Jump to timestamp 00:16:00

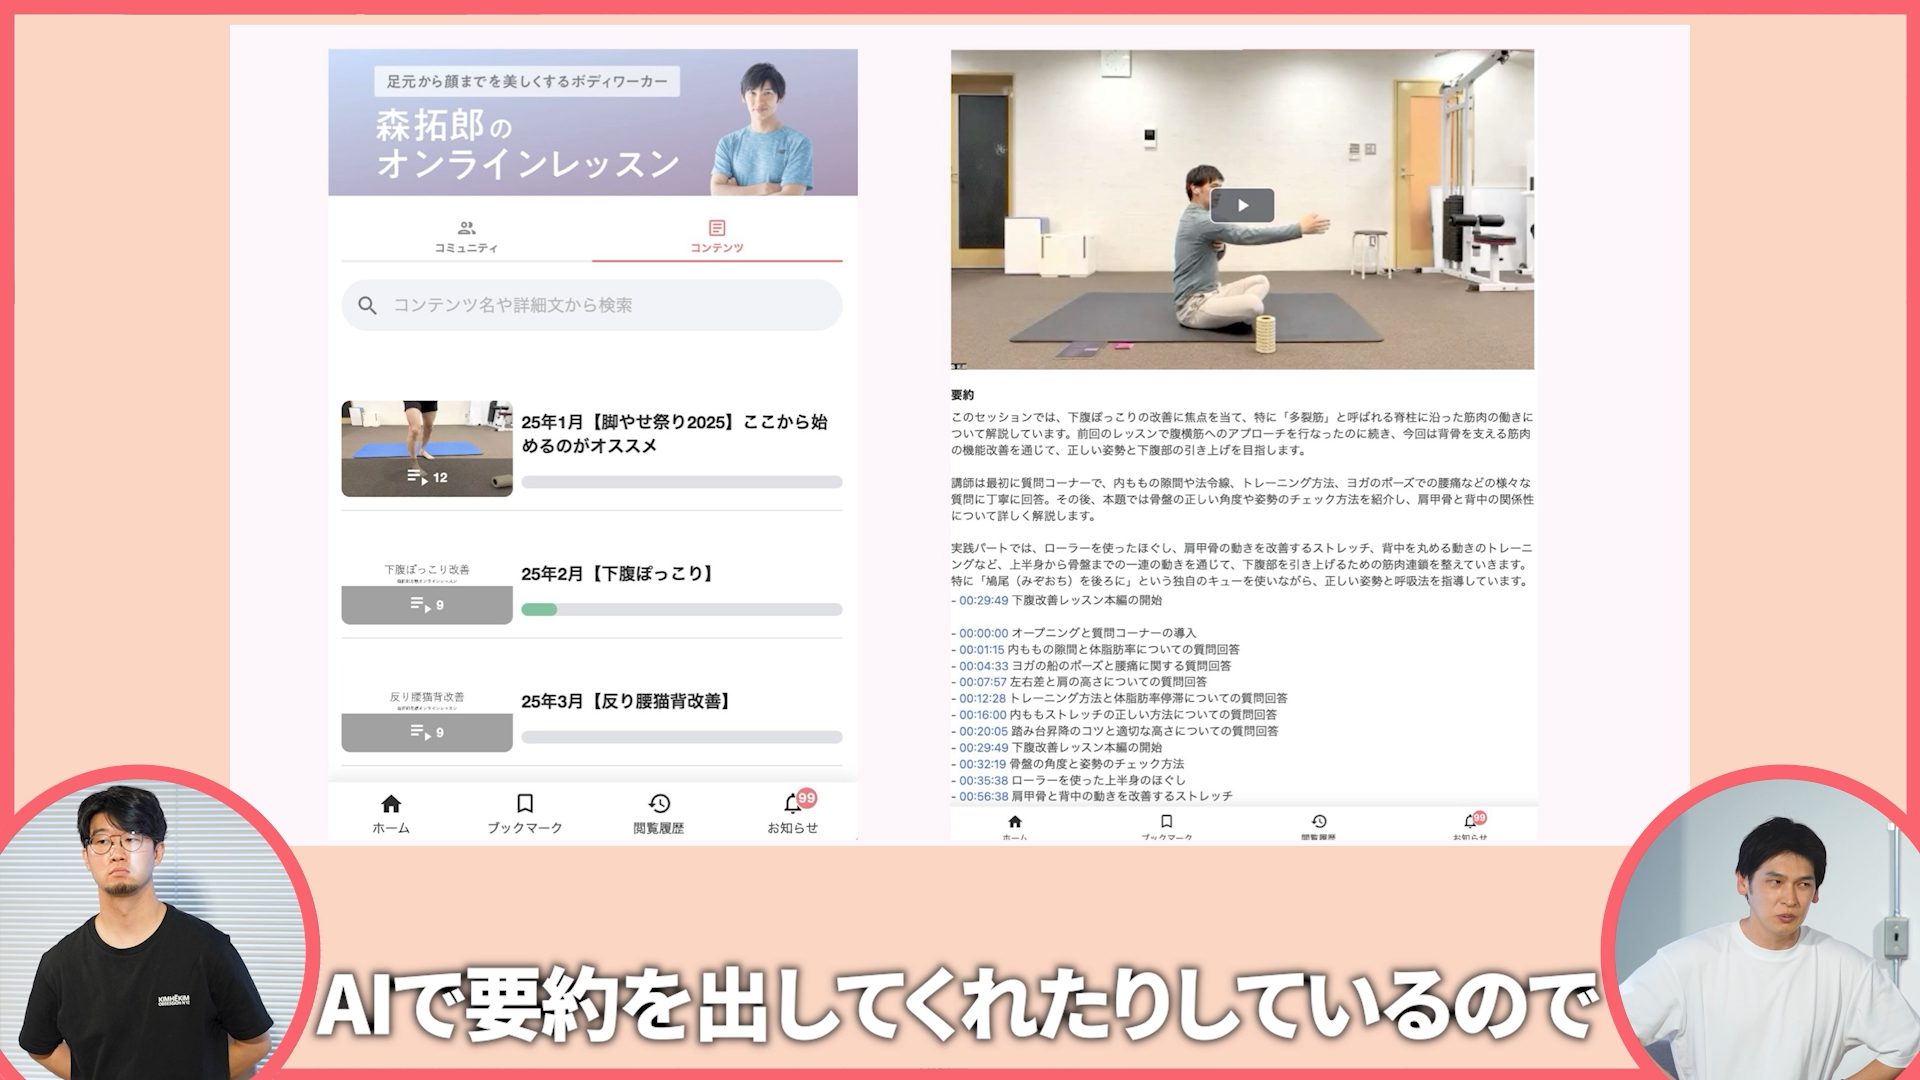pos(982,715)
